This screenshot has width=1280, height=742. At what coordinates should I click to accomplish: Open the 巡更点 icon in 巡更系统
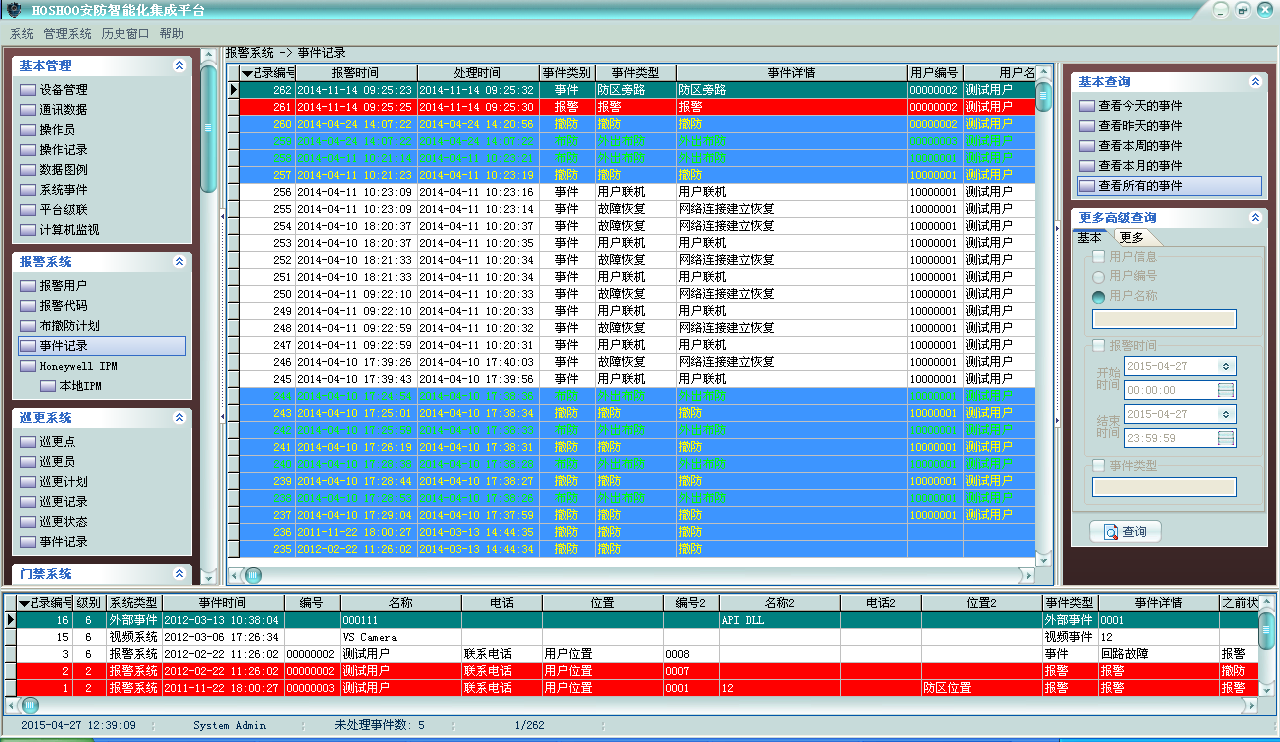pyautogui.click(x=27, y=442)
